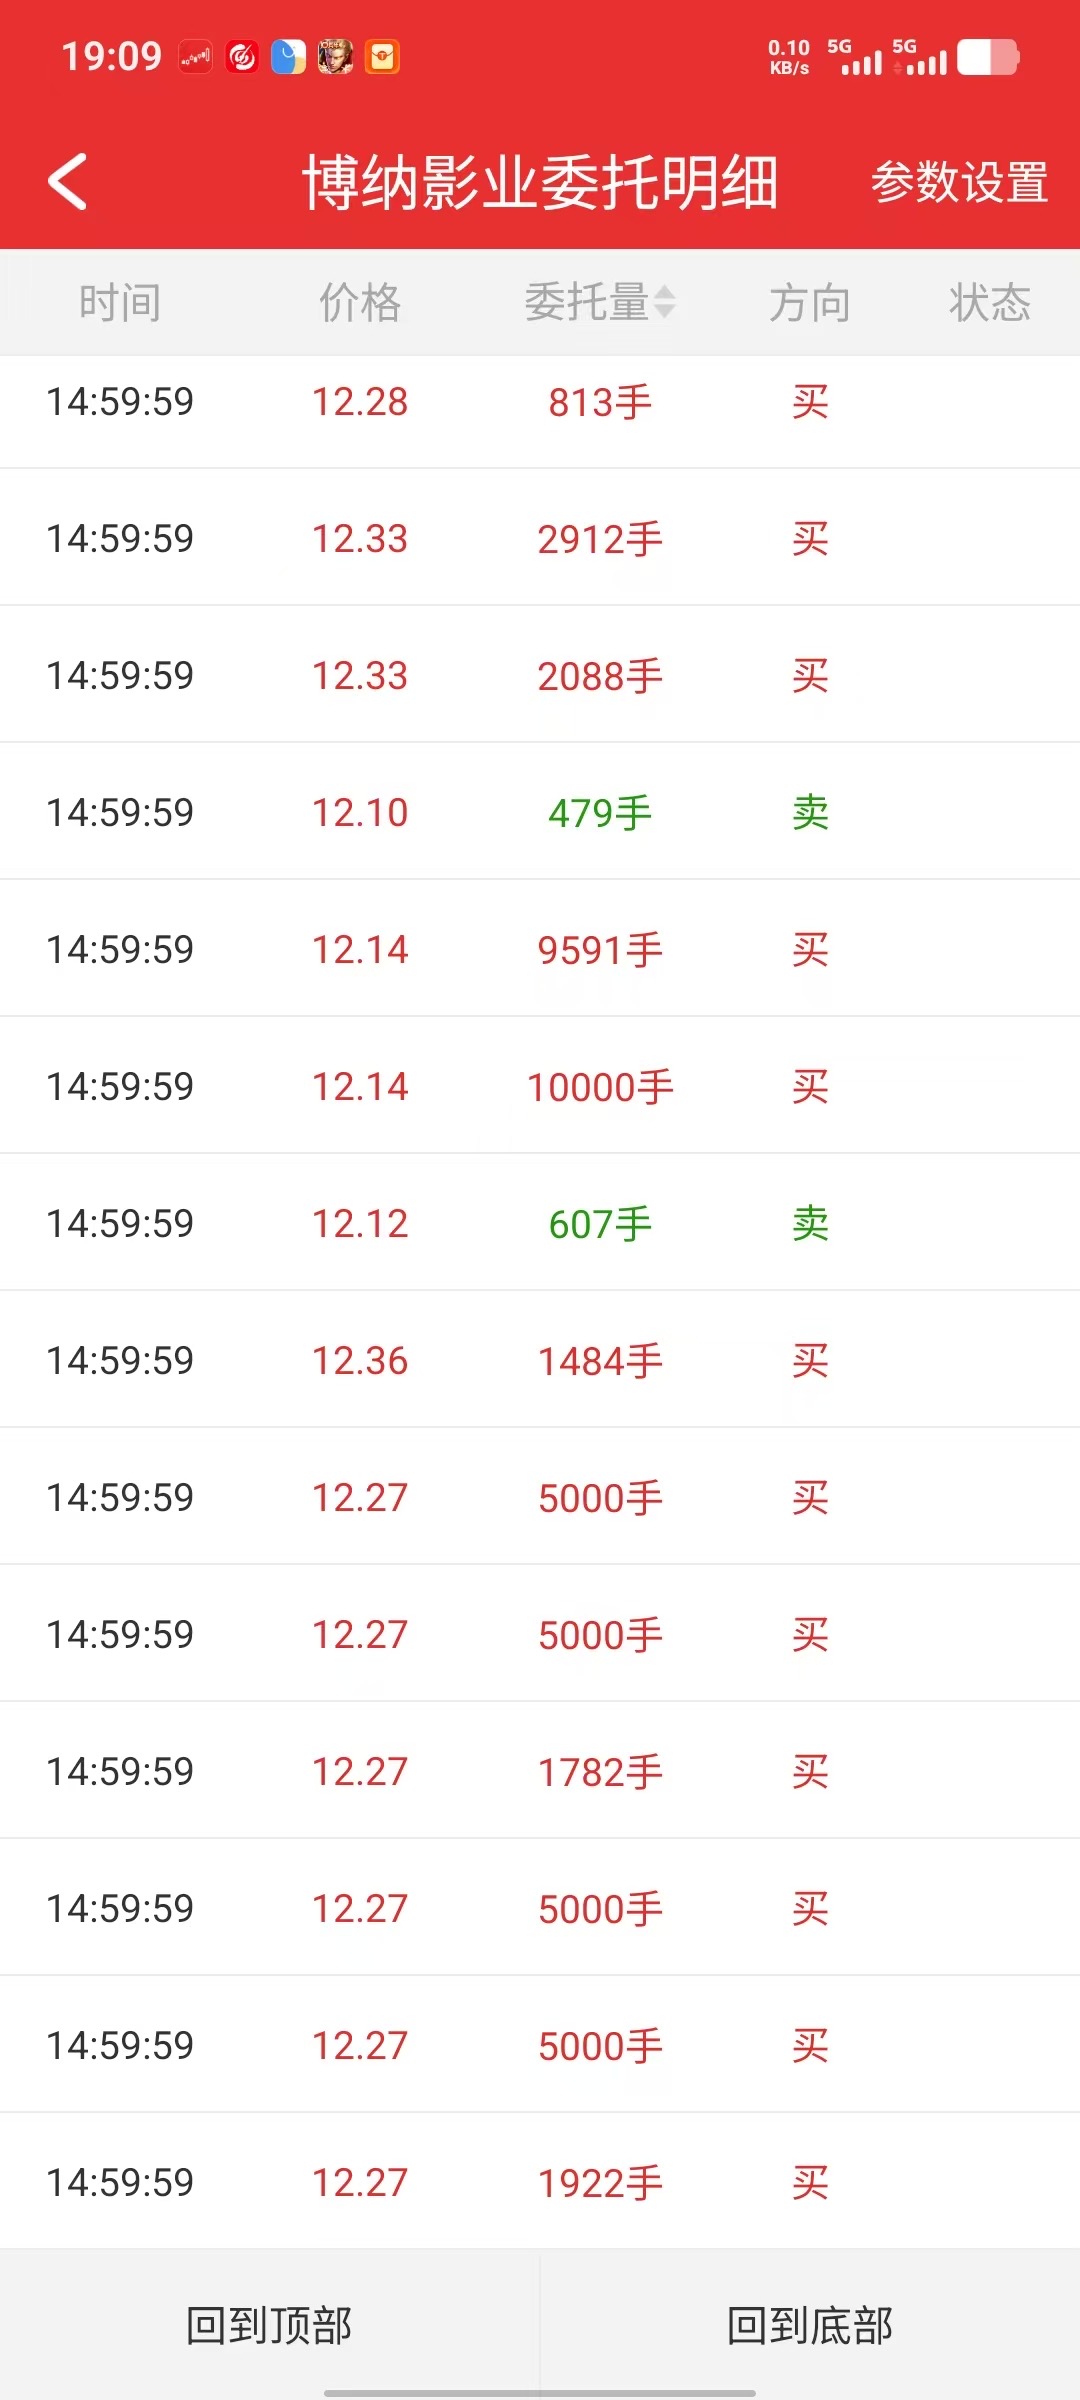Tap the back arrow in the header
1080x2400 pixels.
68,182
